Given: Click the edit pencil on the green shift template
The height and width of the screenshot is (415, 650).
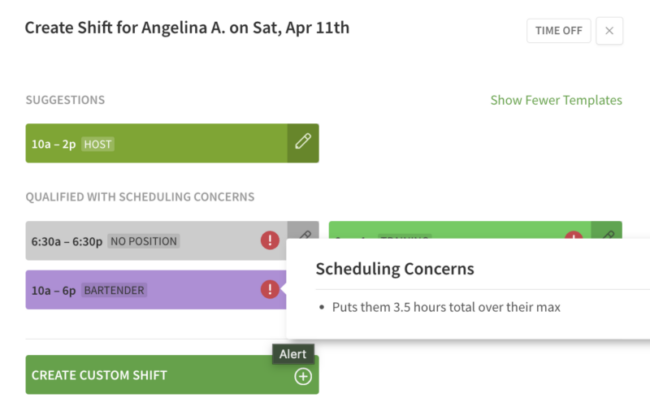Looking at the screenshot, I should coord(606,233).
